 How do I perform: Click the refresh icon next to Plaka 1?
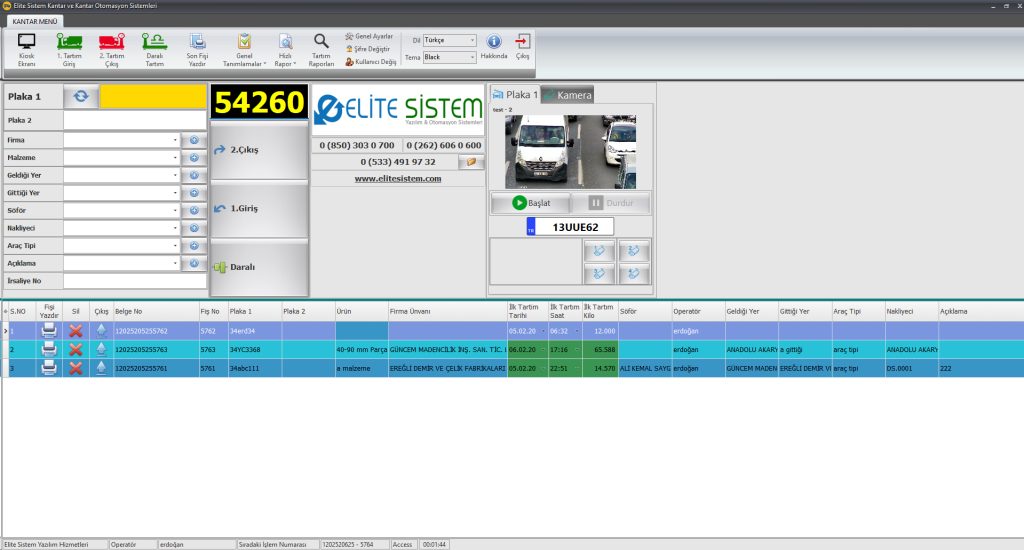pos(80,96)
